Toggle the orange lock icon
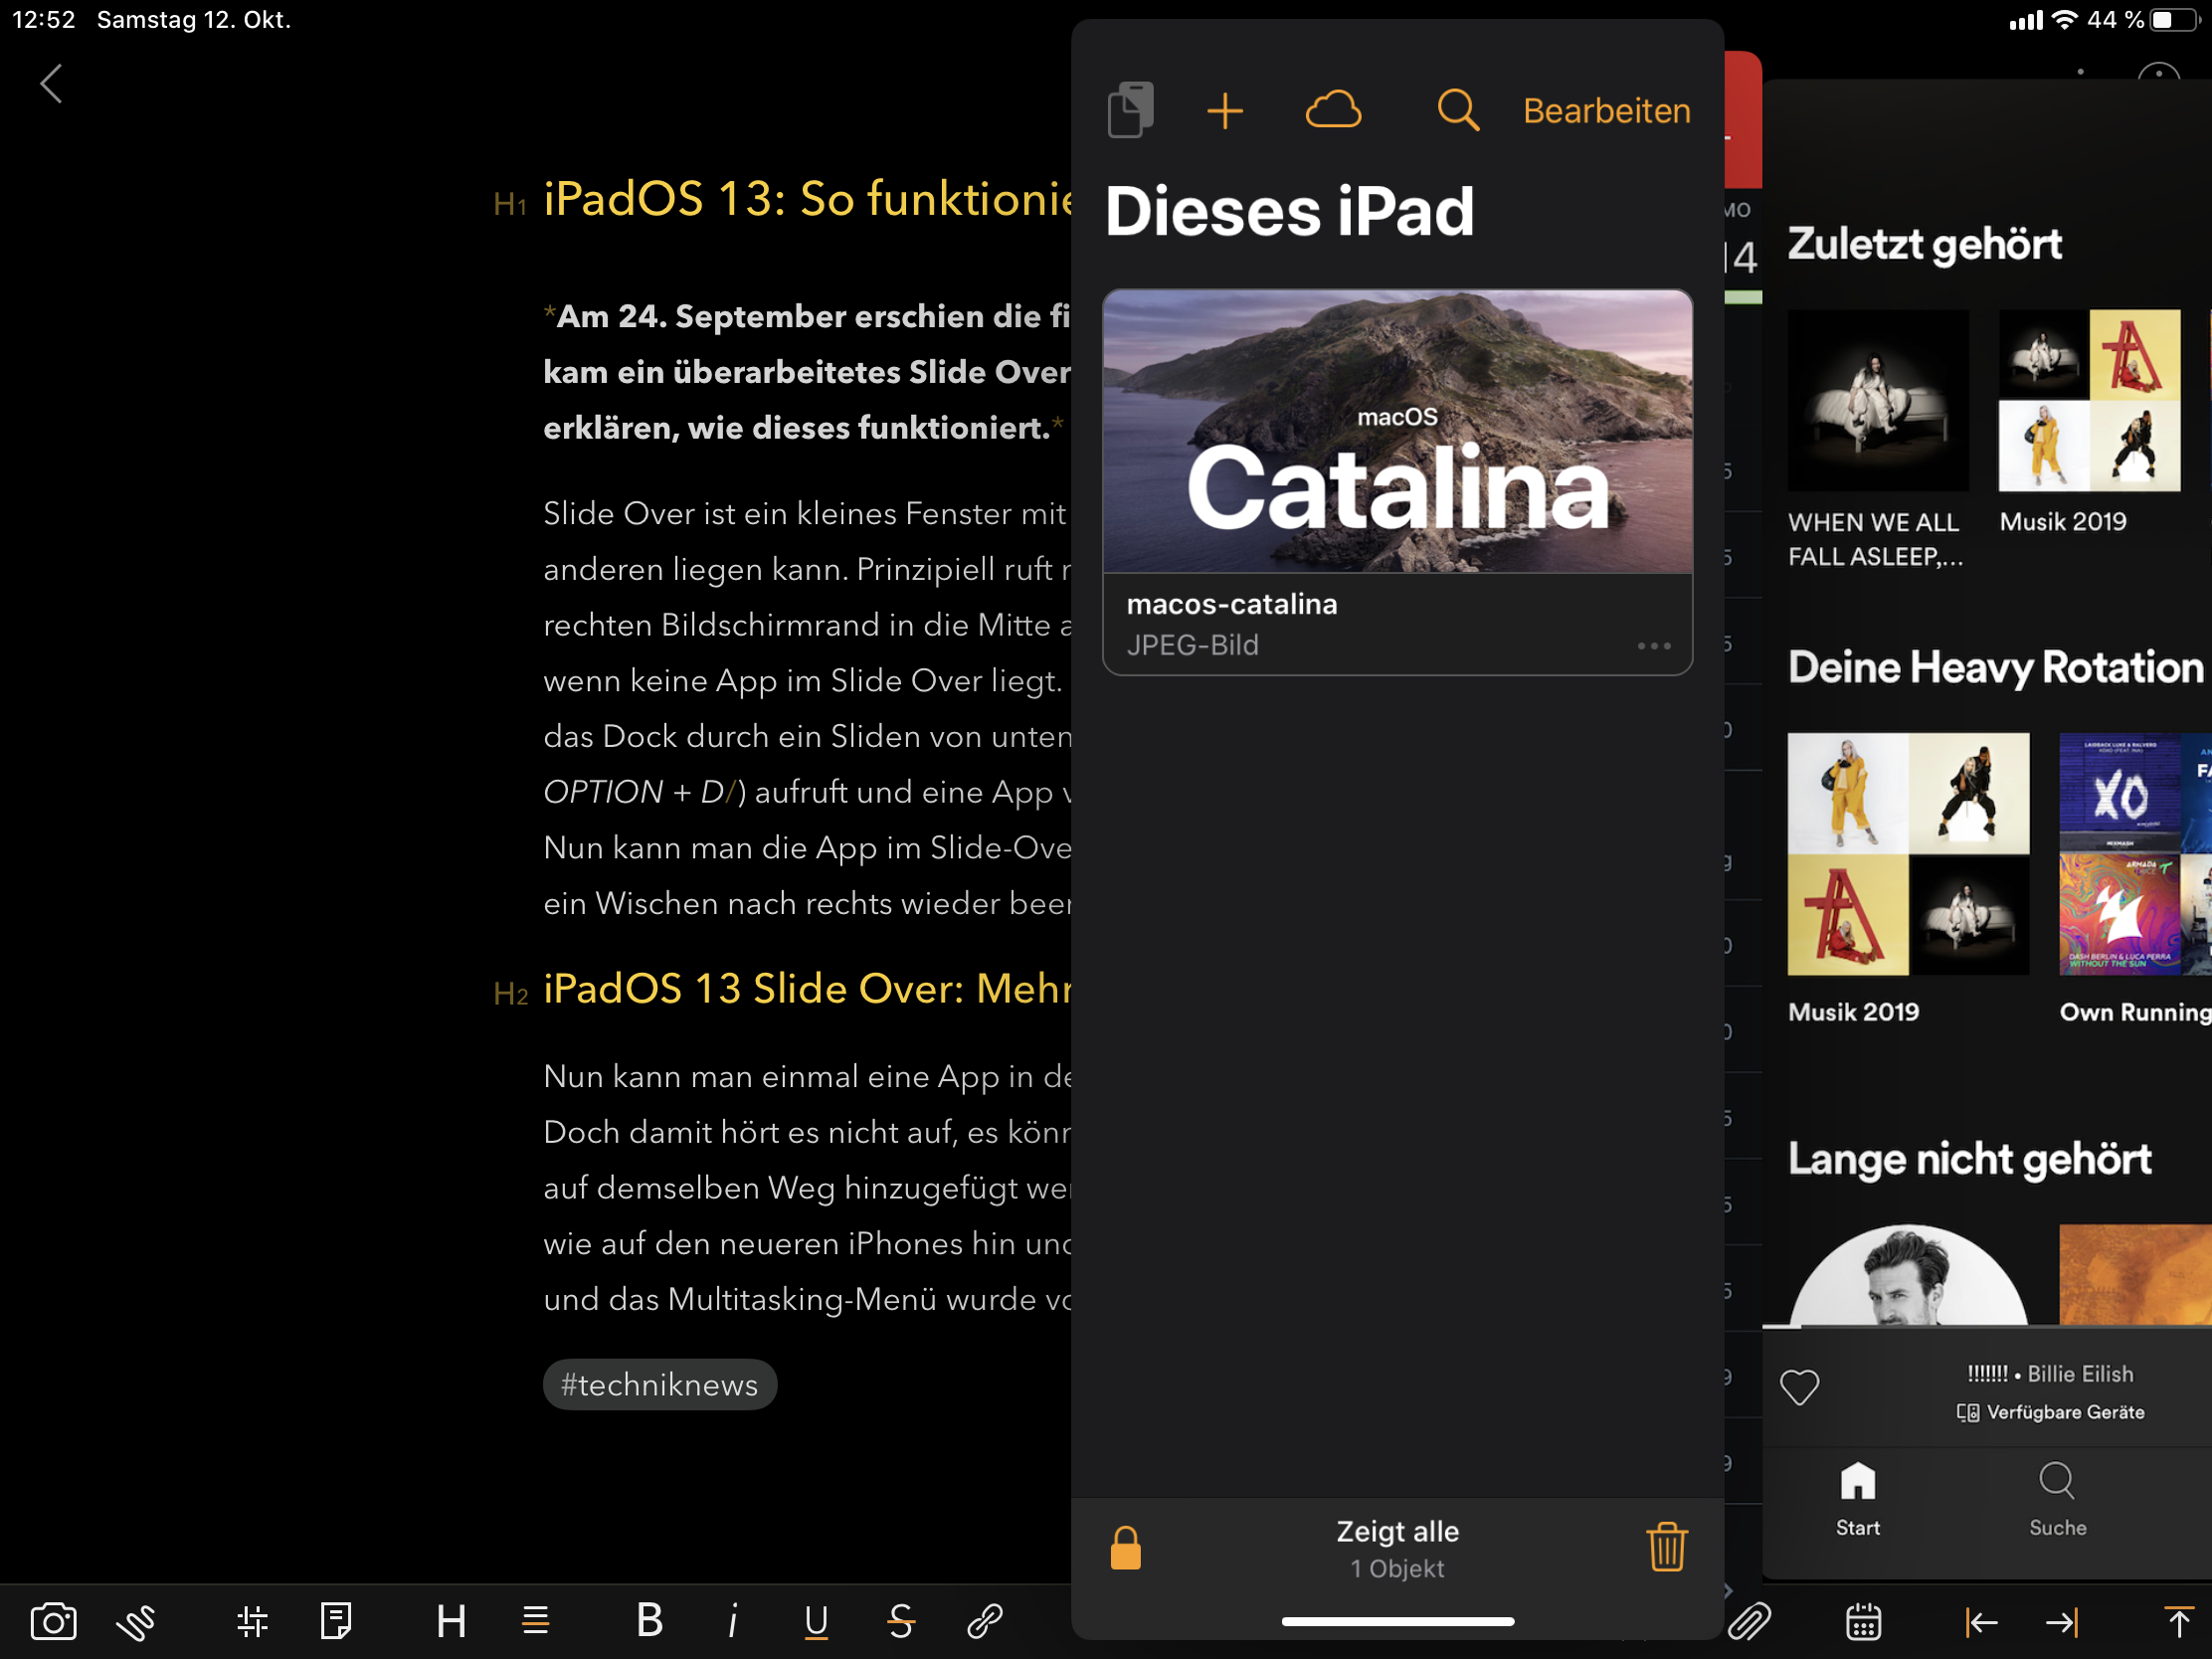The image size is (2212, 1659). click(x=1125, y=1548)
